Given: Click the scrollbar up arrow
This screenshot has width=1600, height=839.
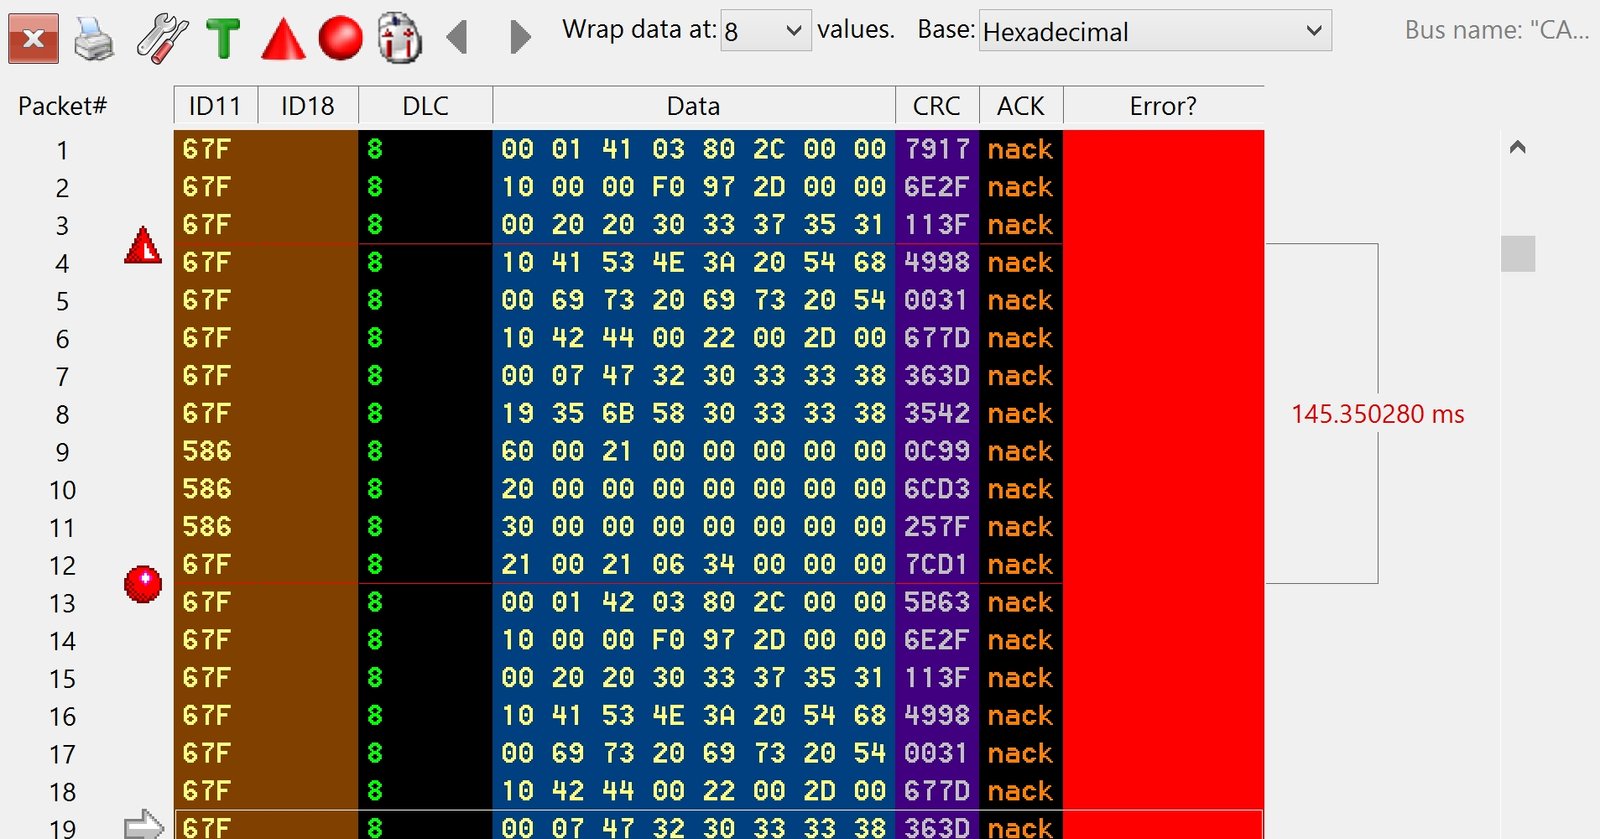Looking at the screenshot, I should 1518,147.
